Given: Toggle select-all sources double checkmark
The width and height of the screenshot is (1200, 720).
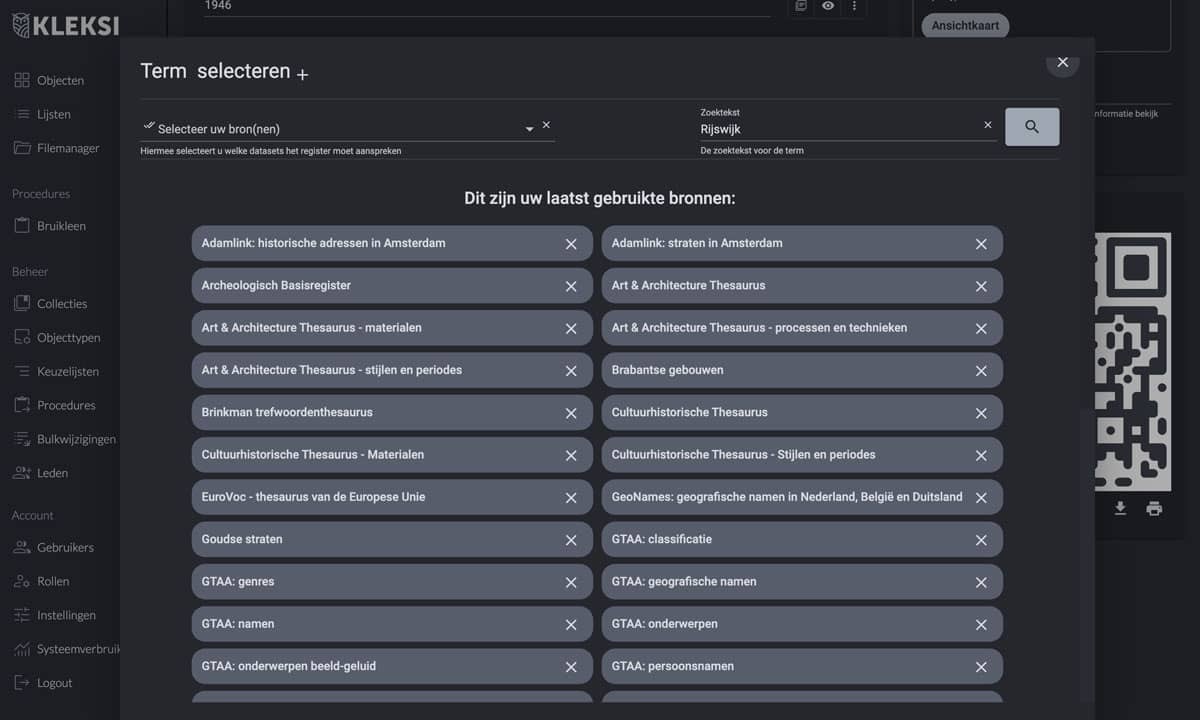Looking at the screenshot, I should 149,126.
